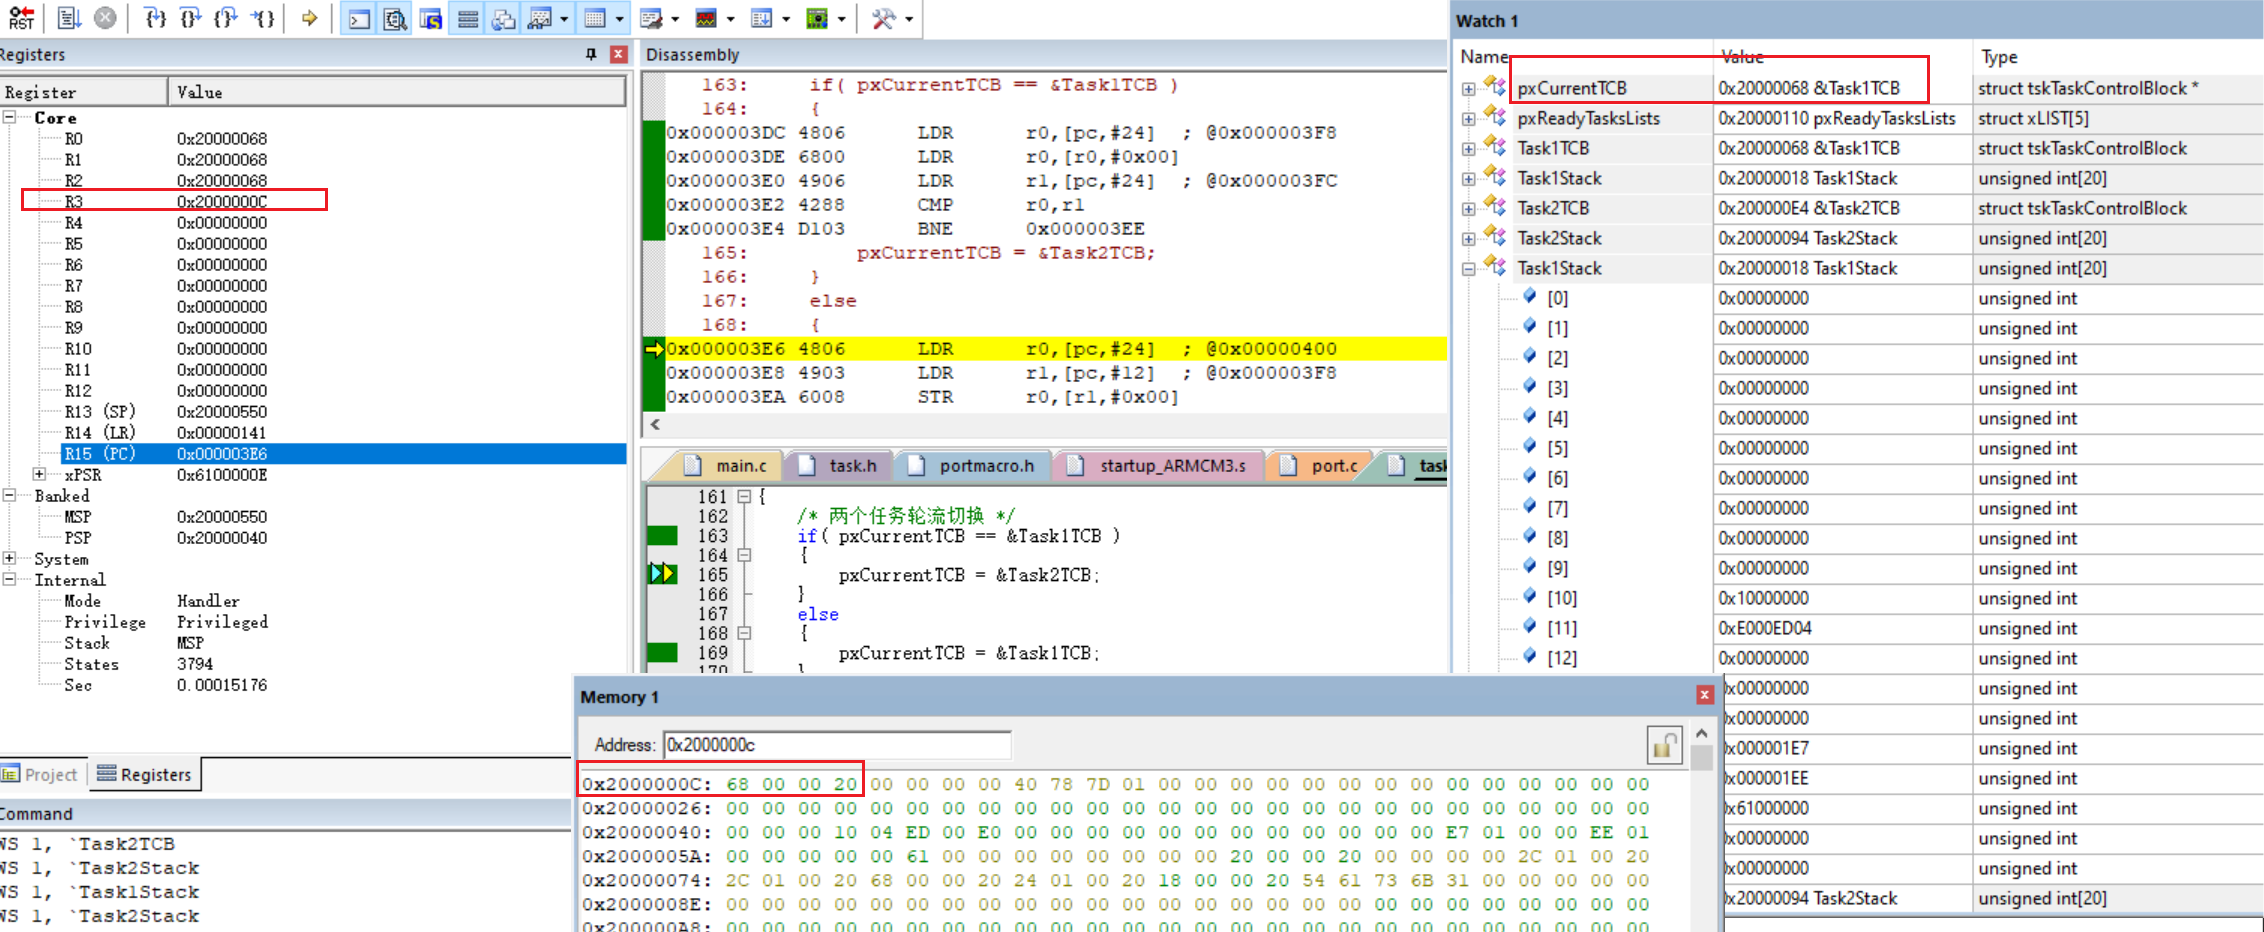The image size is (2264, 932).
Task: Collapse the expanded Task1Stack watch entry
Action: click(x=1468, y=268)
